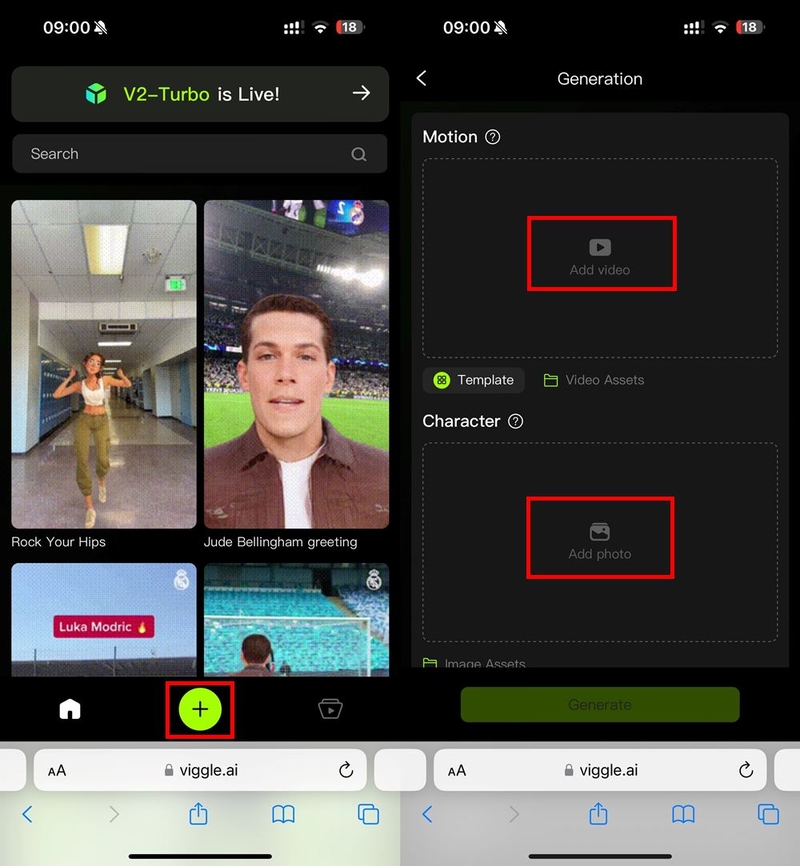Tap the green plus create button
The image size is (800, 866).
point(200,709)
